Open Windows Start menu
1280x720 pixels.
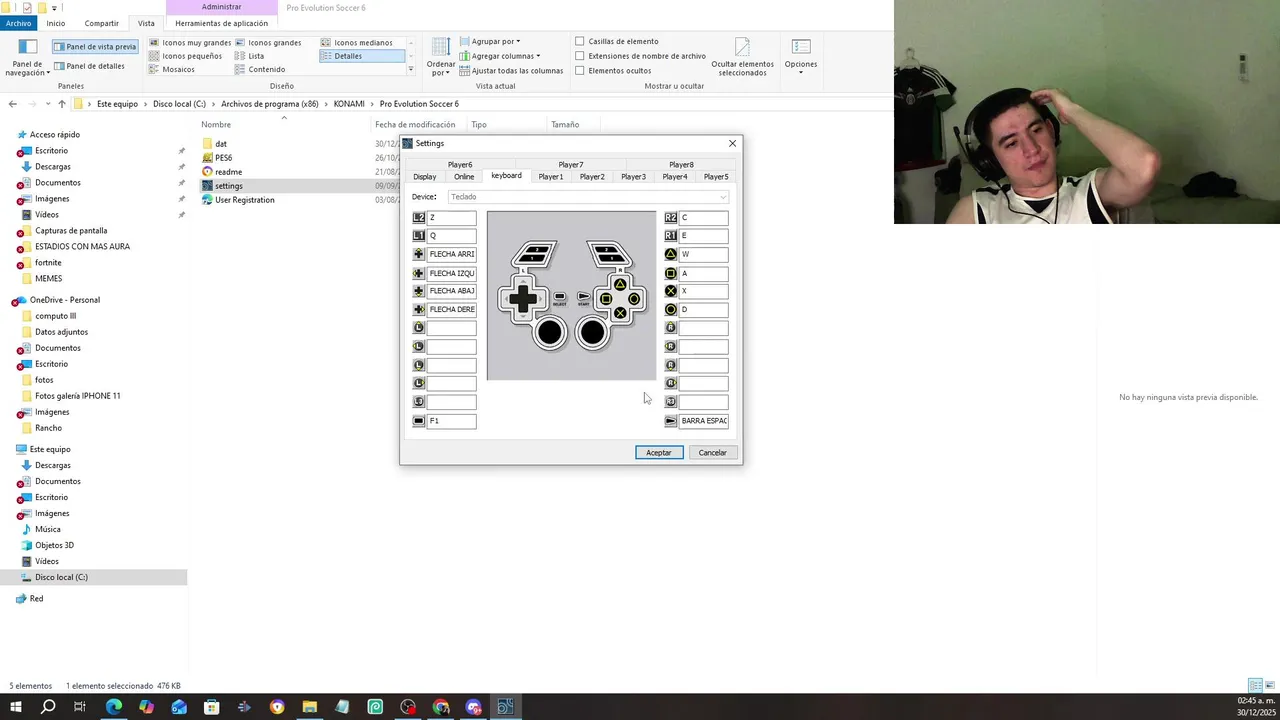[x=15, y=707]
